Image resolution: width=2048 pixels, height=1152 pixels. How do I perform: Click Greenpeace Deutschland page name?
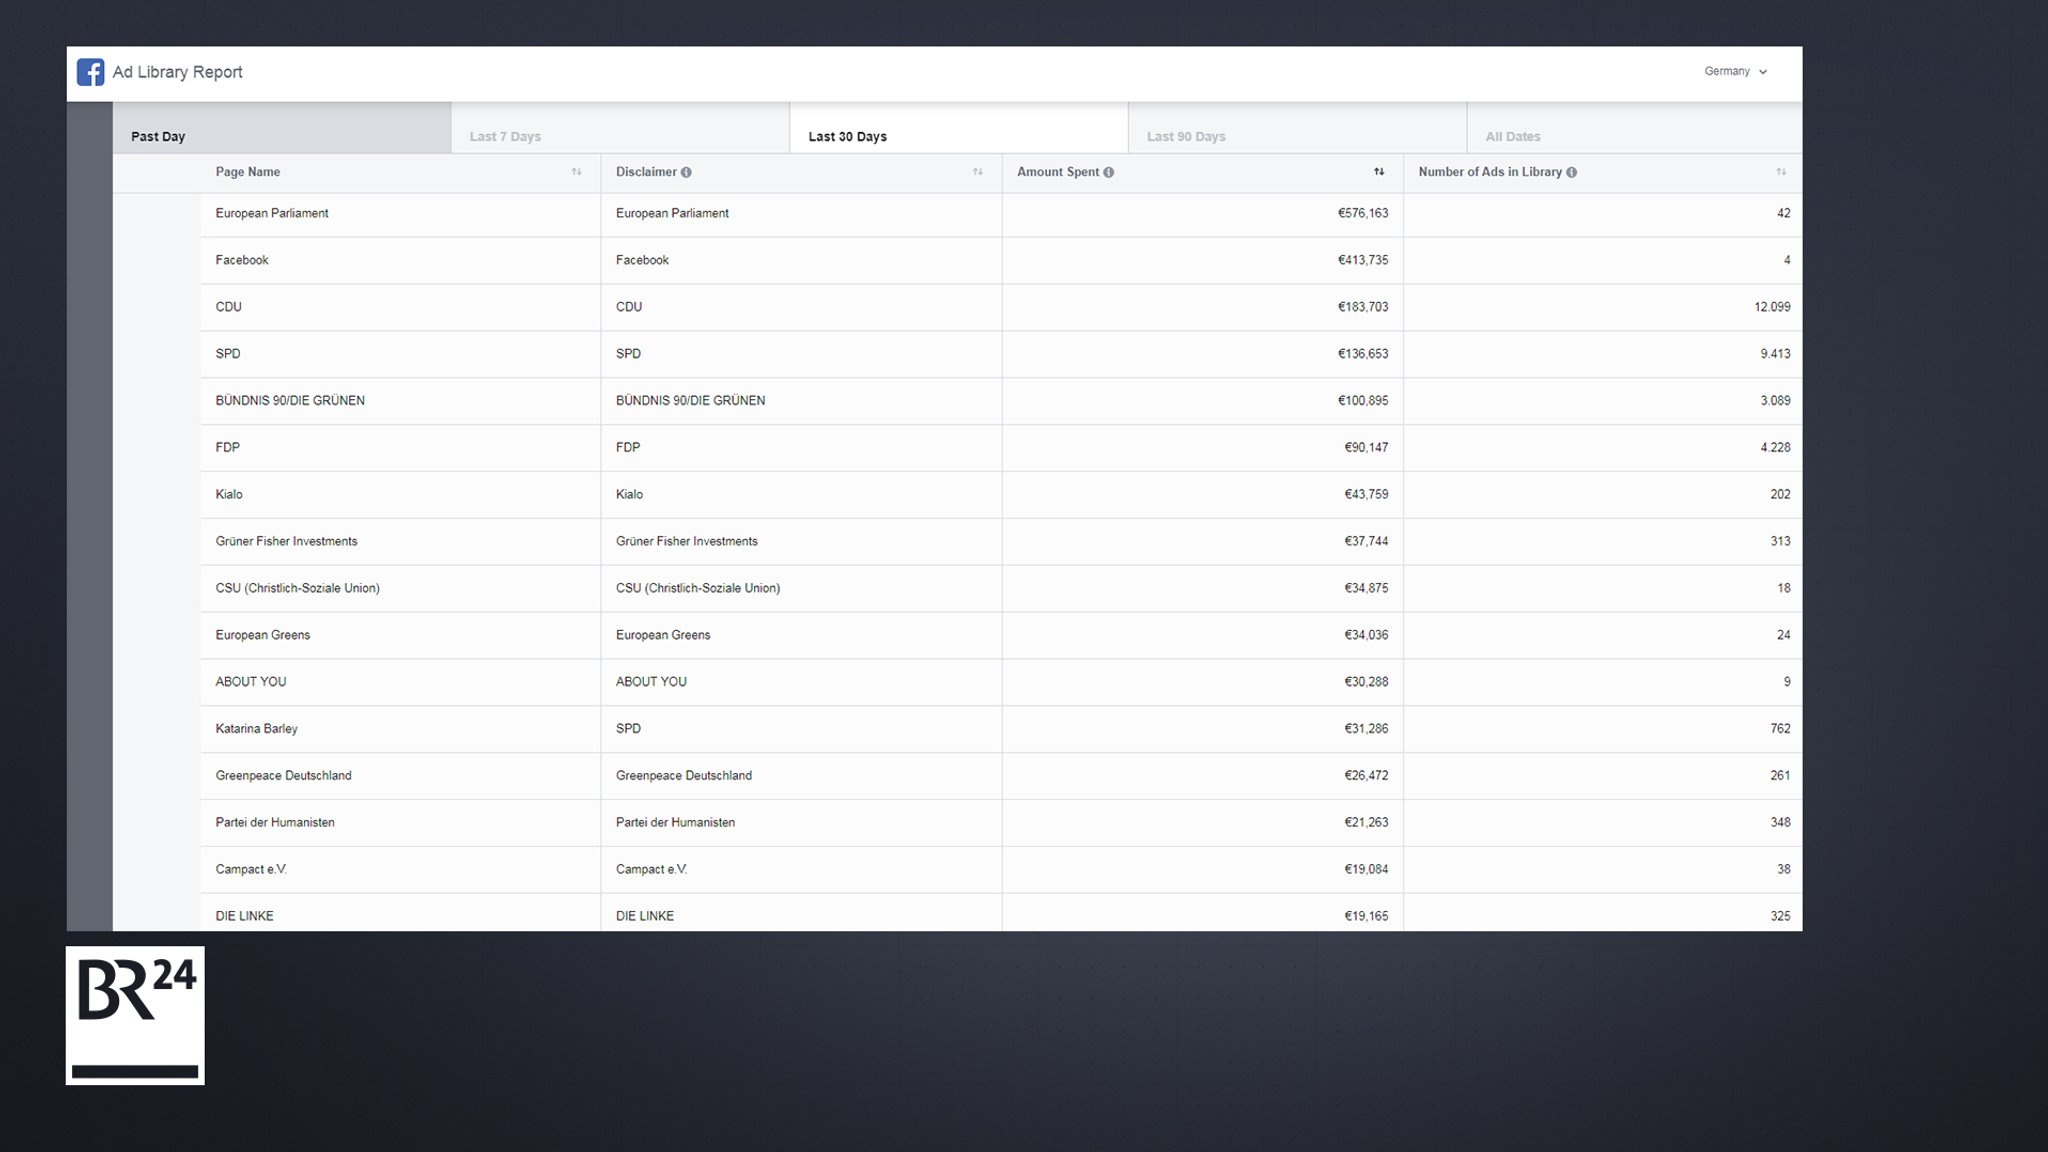284,776
